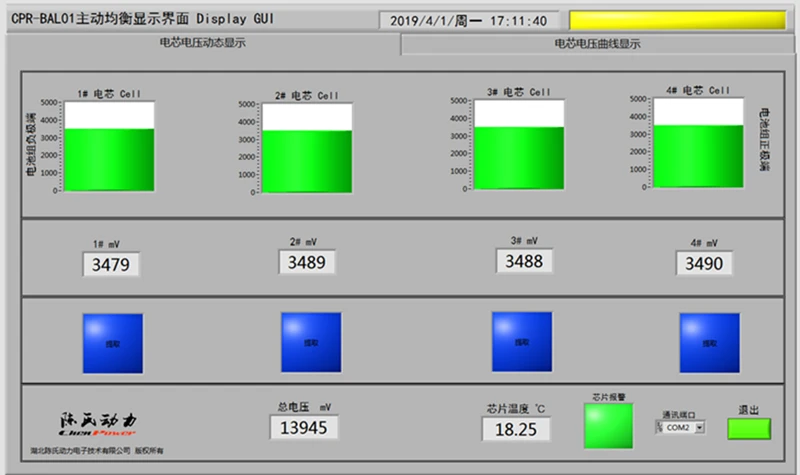800x475 pixels.
Task: Click the 芯片温度 field showing 18.25
Action: point(516,429)
